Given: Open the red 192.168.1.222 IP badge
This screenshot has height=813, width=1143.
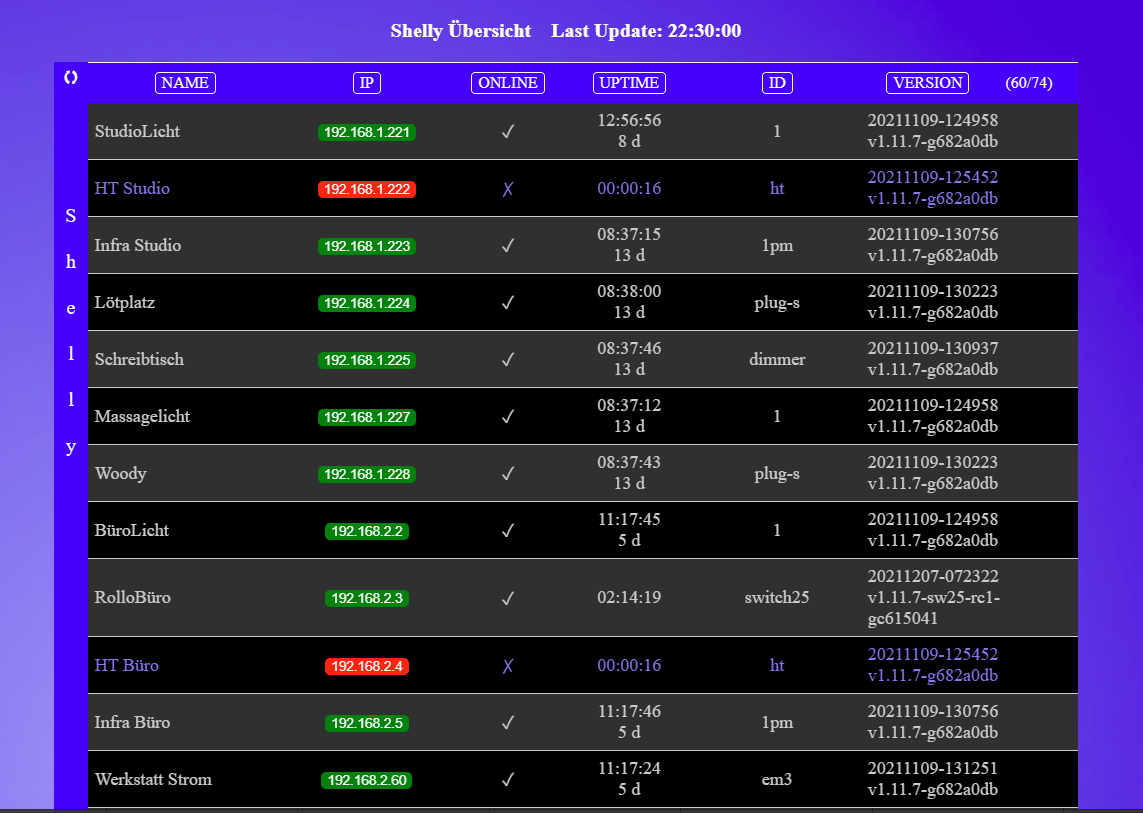Looking at the screenshot, I should pyautogui.click(x=367, y=189).
